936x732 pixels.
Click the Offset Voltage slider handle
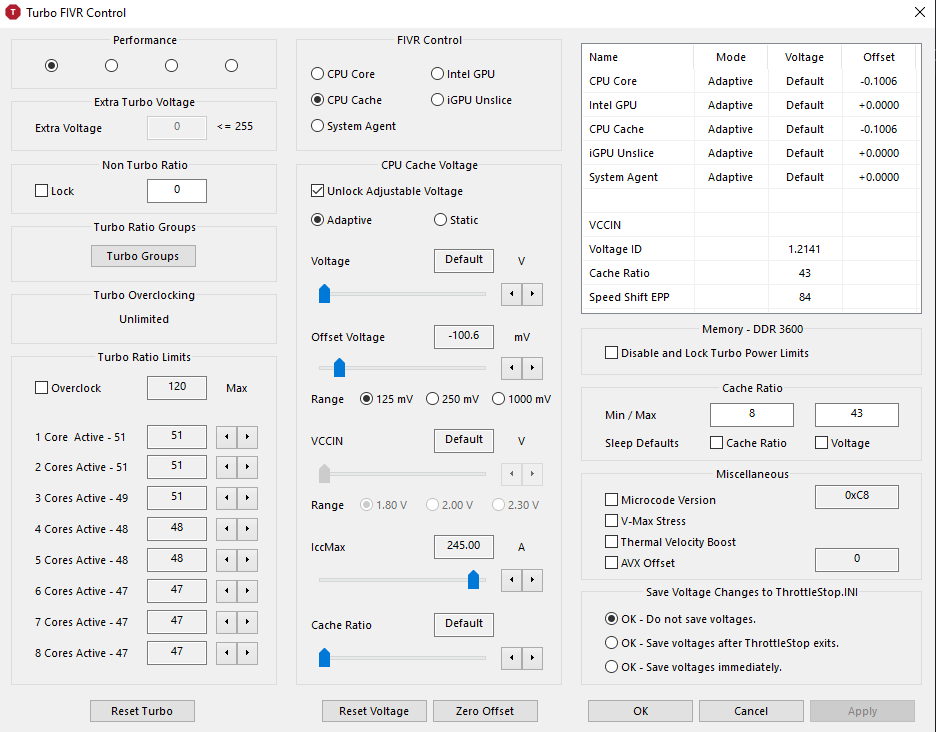click(339, 368)
